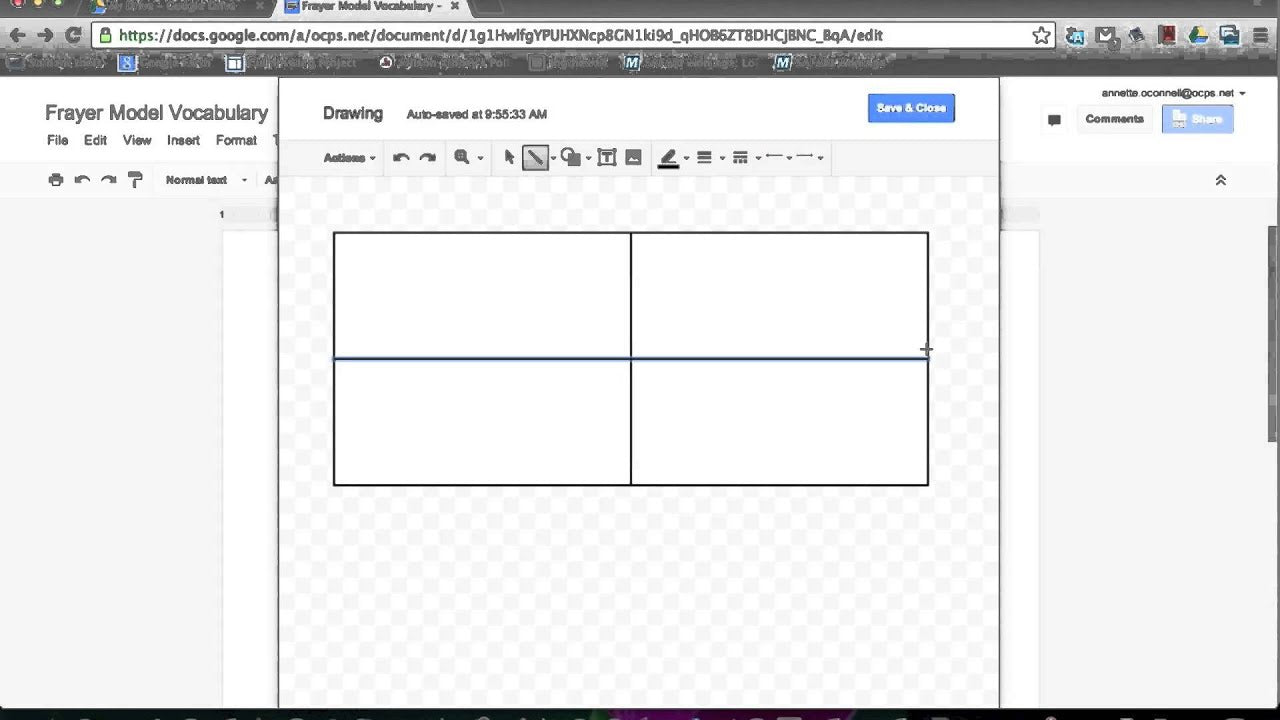Click the Save & Close button
1280x720 pixels.
911,108
